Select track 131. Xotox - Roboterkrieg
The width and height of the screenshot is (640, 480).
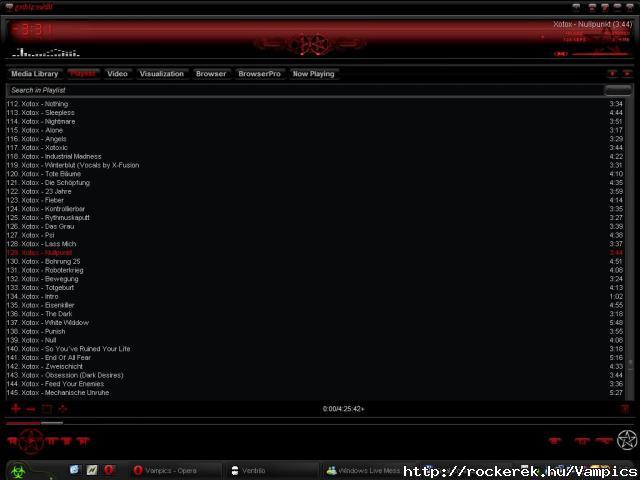point(314,270)
